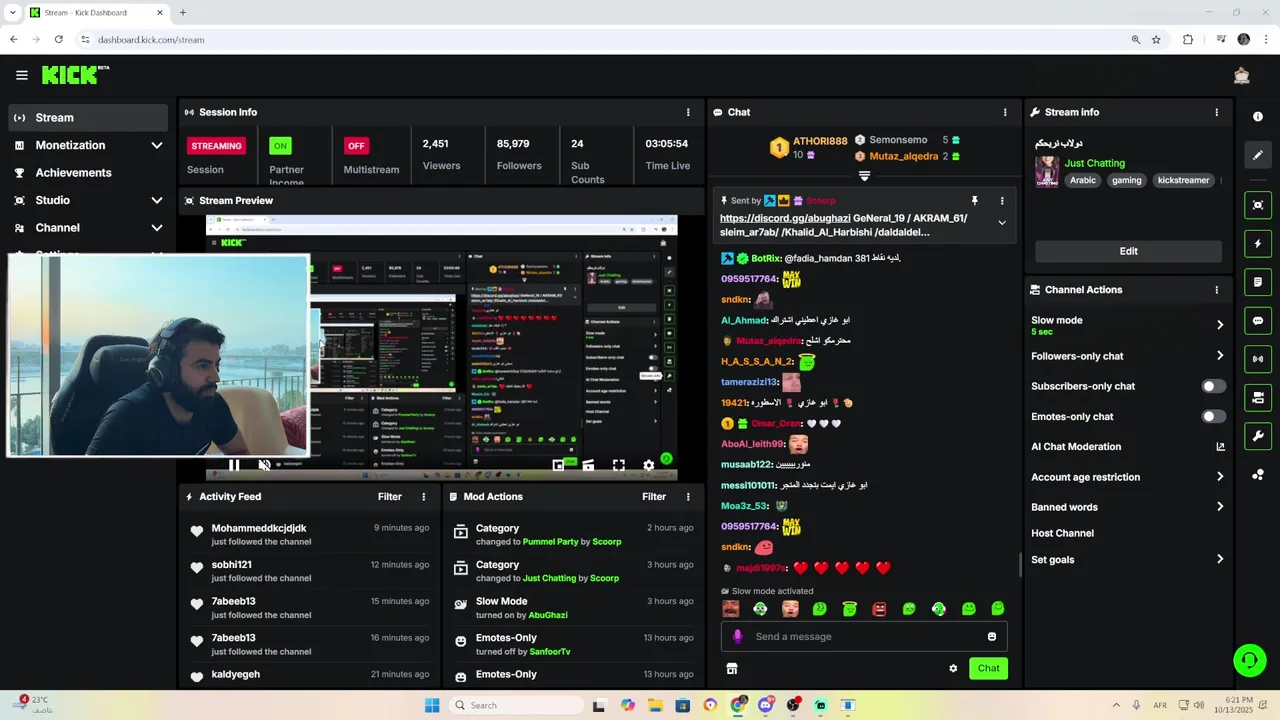Toggle the Chat bubble icon in right sidebar

coord(1258,321)
